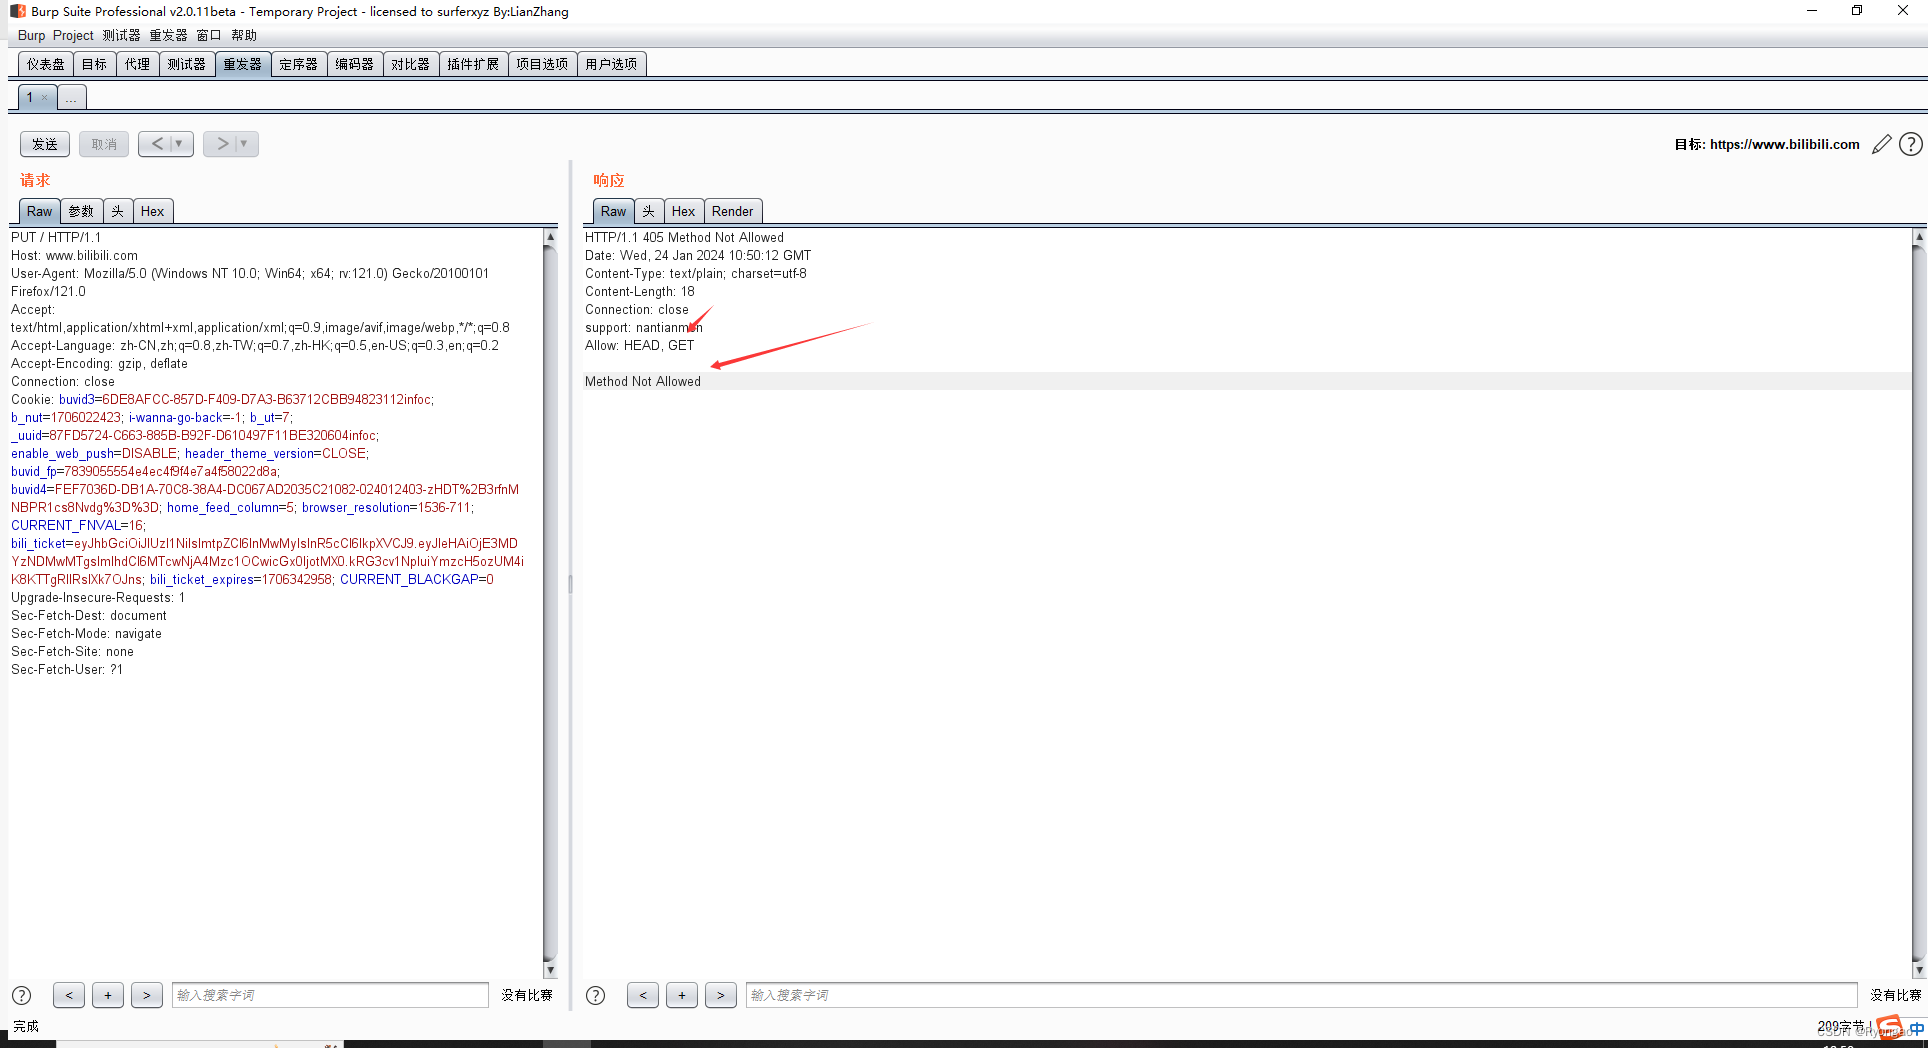Open the 定序器 sequencer tab
Viewport: 1928px width, 1048px height.
point(299,64)
